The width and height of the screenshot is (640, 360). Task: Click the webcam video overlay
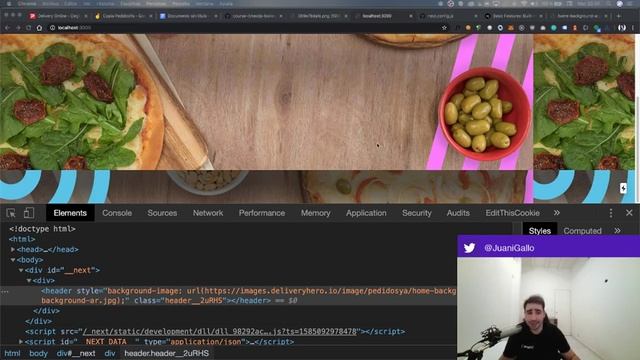pyautogui.click(x=549, y=309)
